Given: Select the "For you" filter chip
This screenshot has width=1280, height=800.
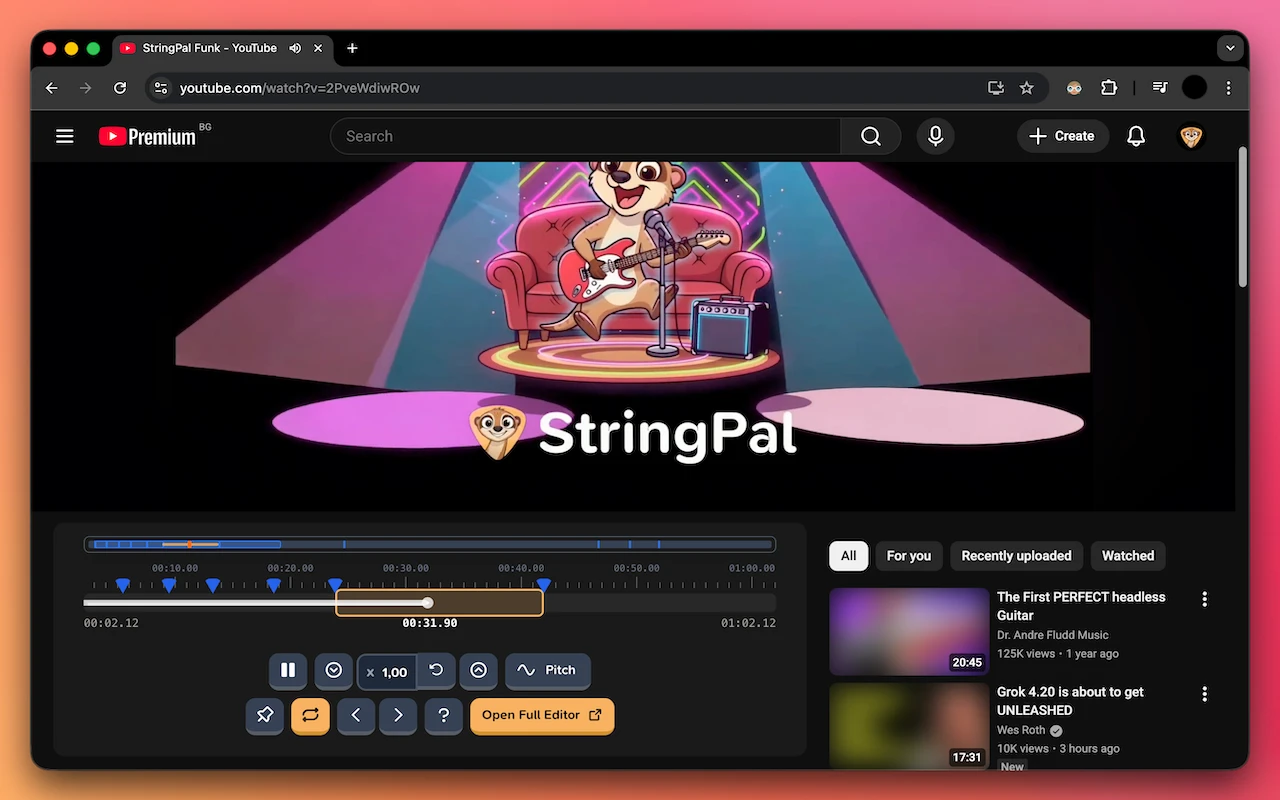Looking at the screenshot, I should point(908,556).
